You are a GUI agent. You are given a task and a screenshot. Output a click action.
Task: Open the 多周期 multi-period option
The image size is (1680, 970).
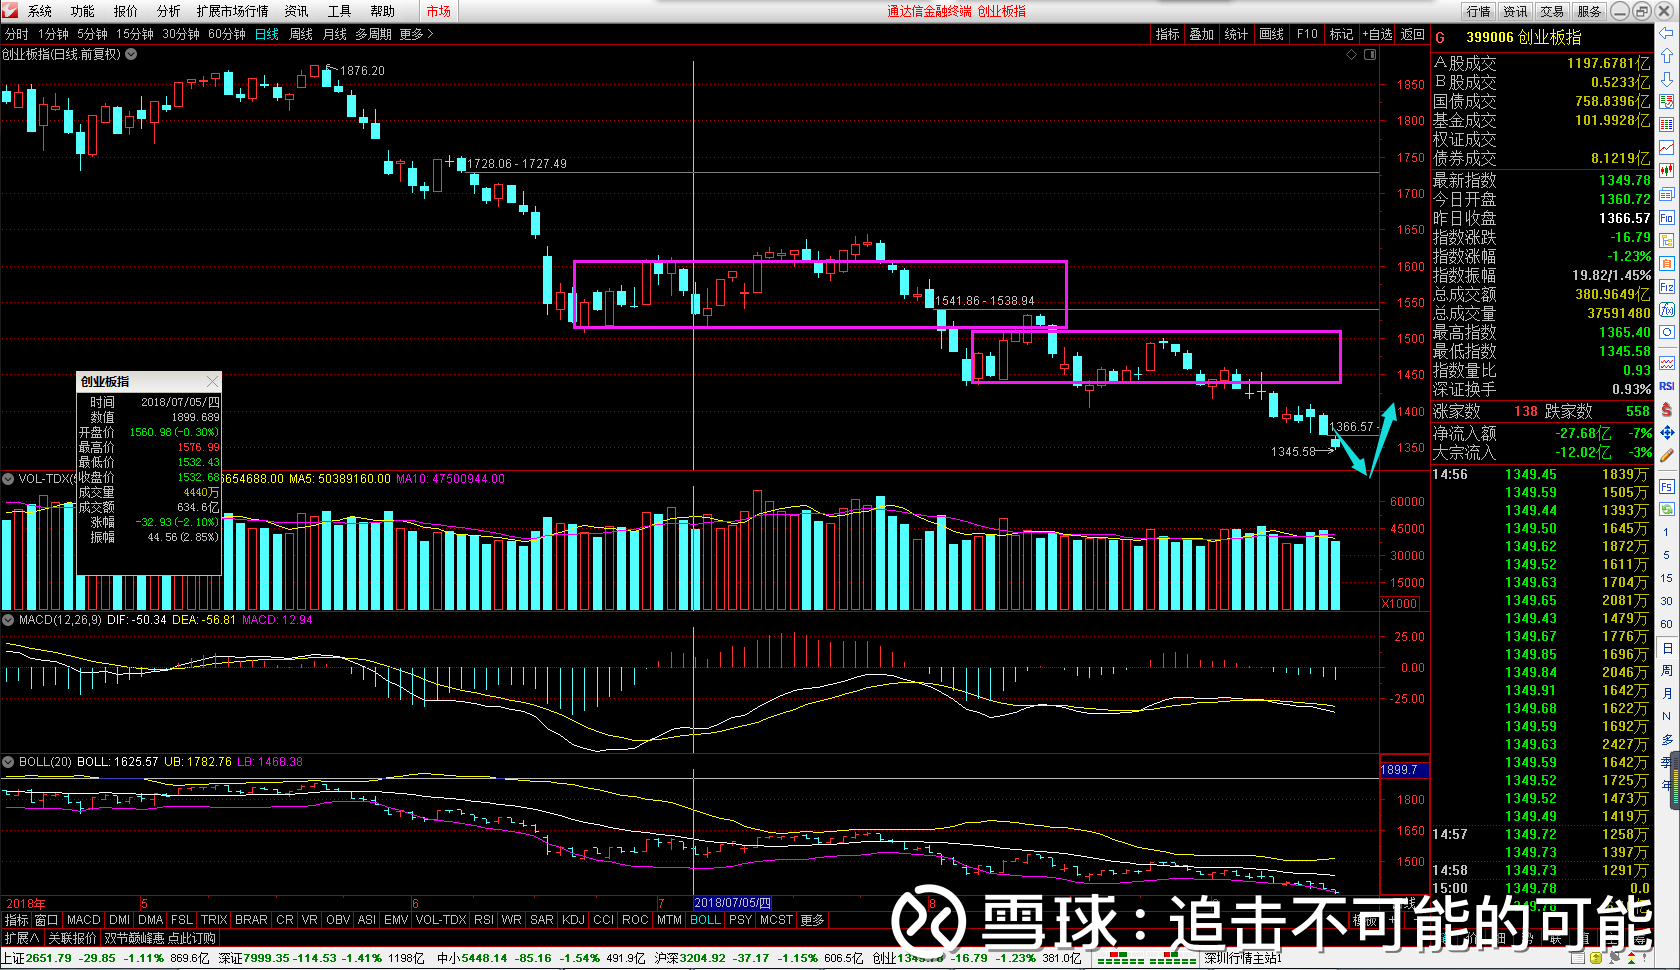pyautogui.click(x=373, y=34)
